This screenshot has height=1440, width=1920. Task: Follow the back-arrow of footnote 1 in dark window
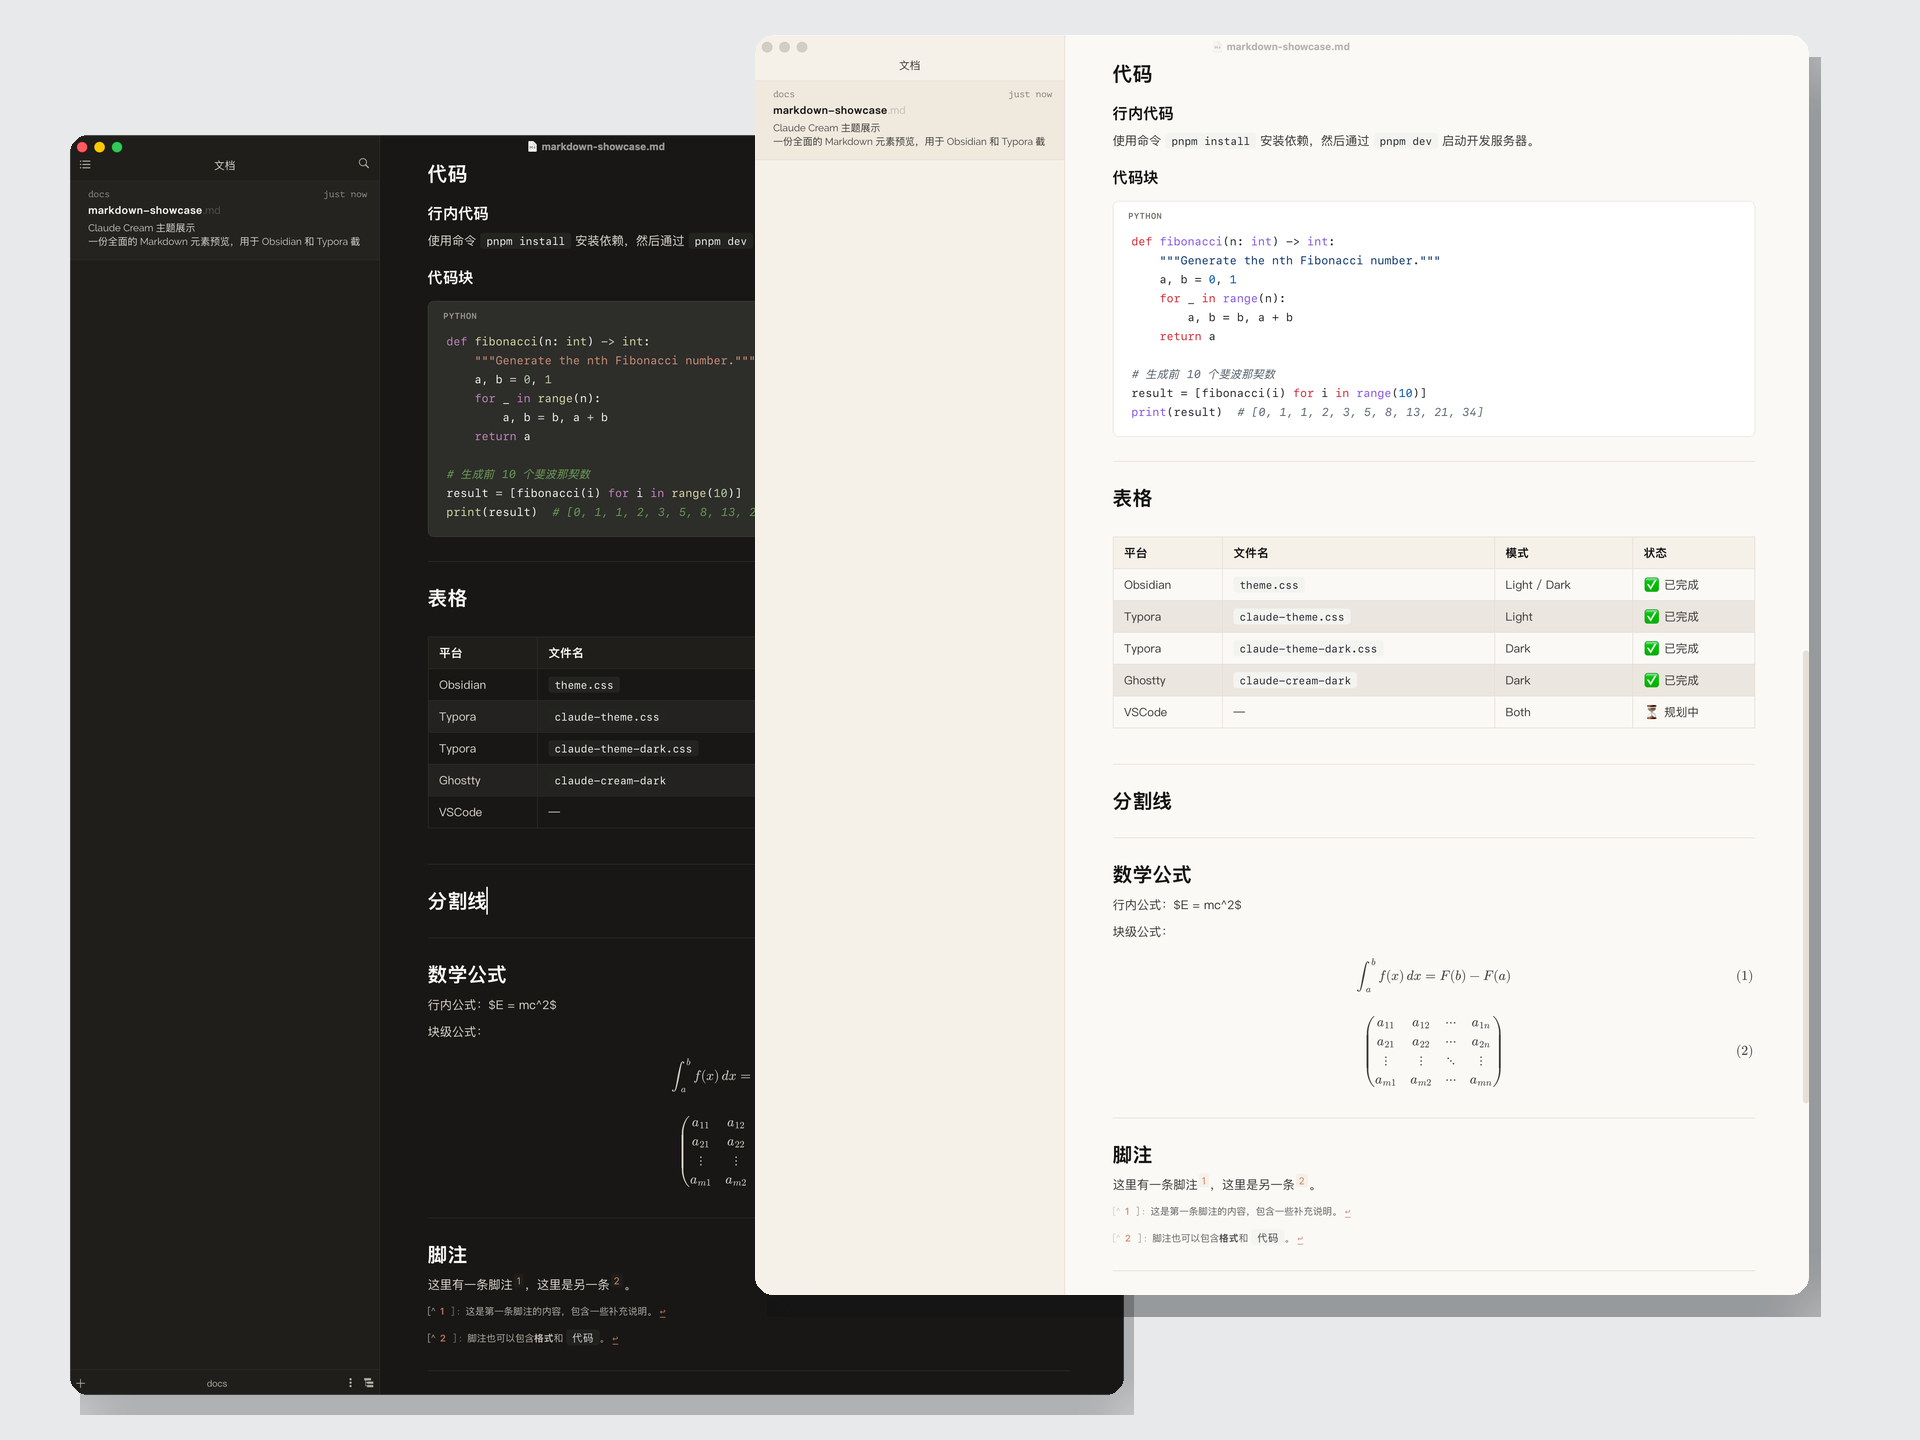pyautogui.click(x=663, y=1312)
